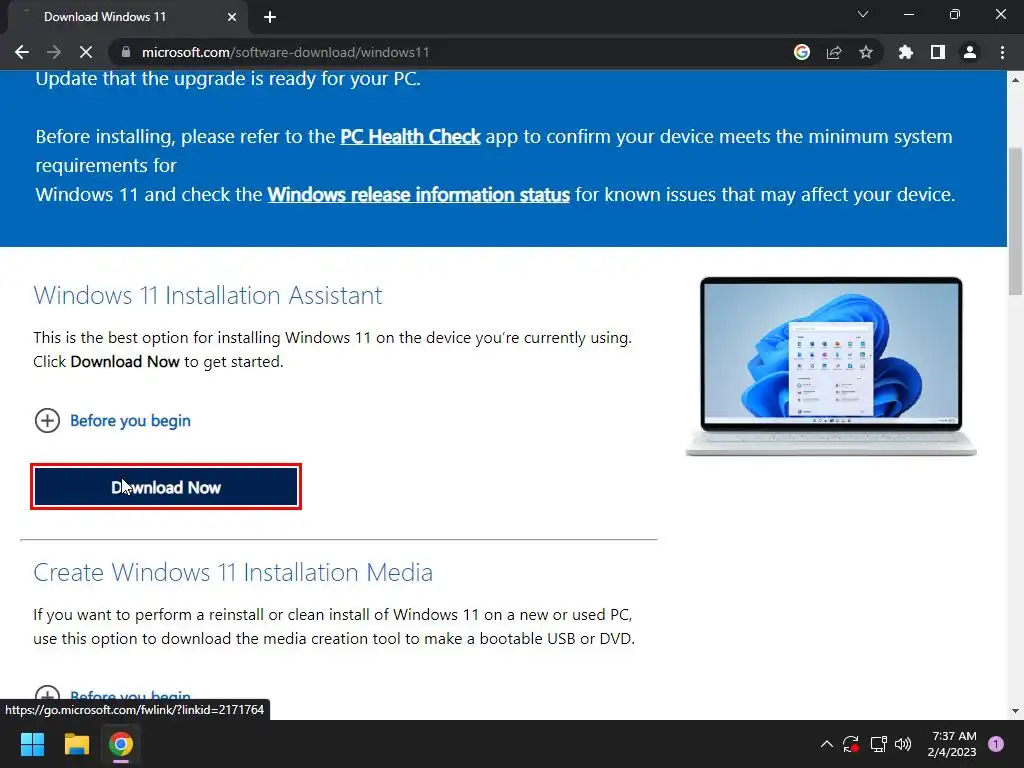Open network settings tray icon

pos(878,744)
